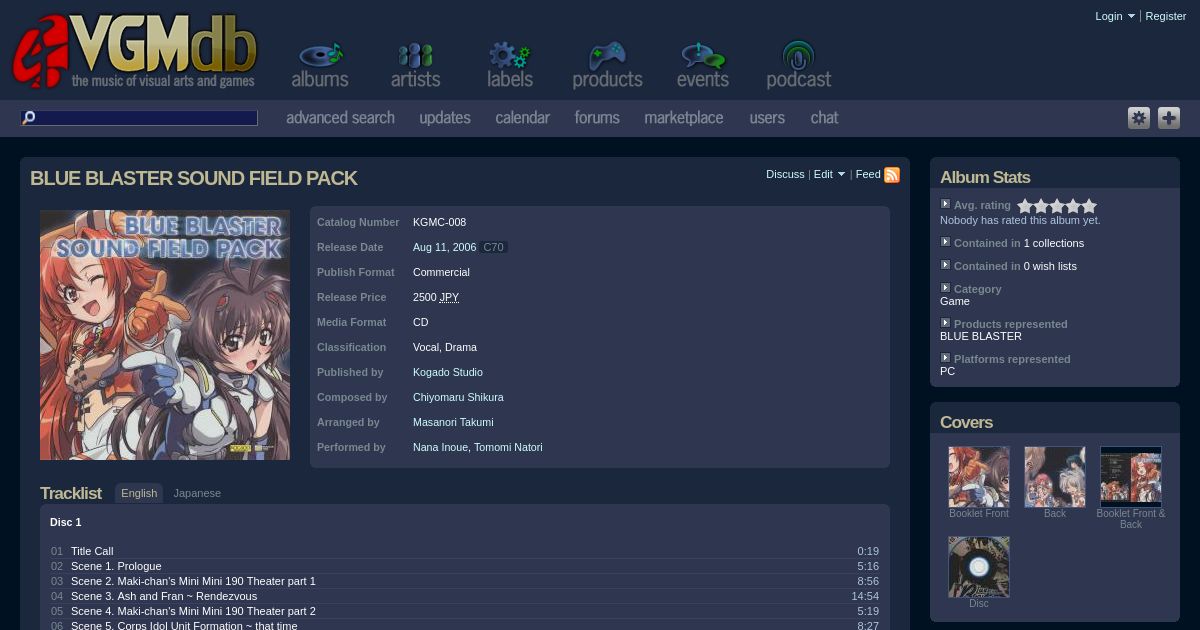
Task: Click the Register link
Action: click(1165, 16)
